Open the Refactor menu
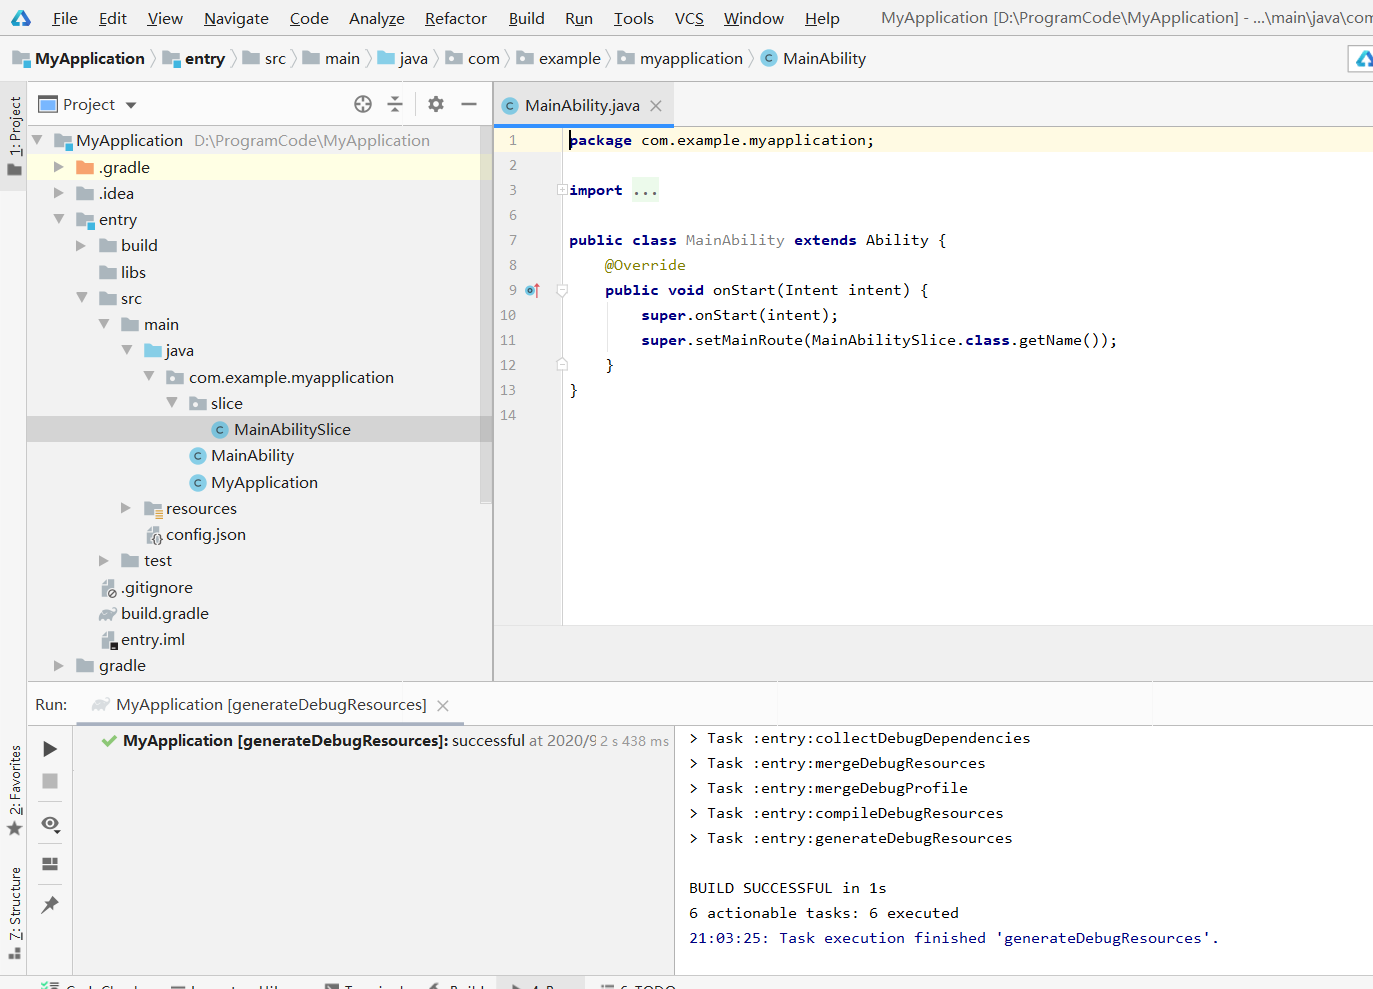Screen dimensions: 1373x989 point(455,18)
